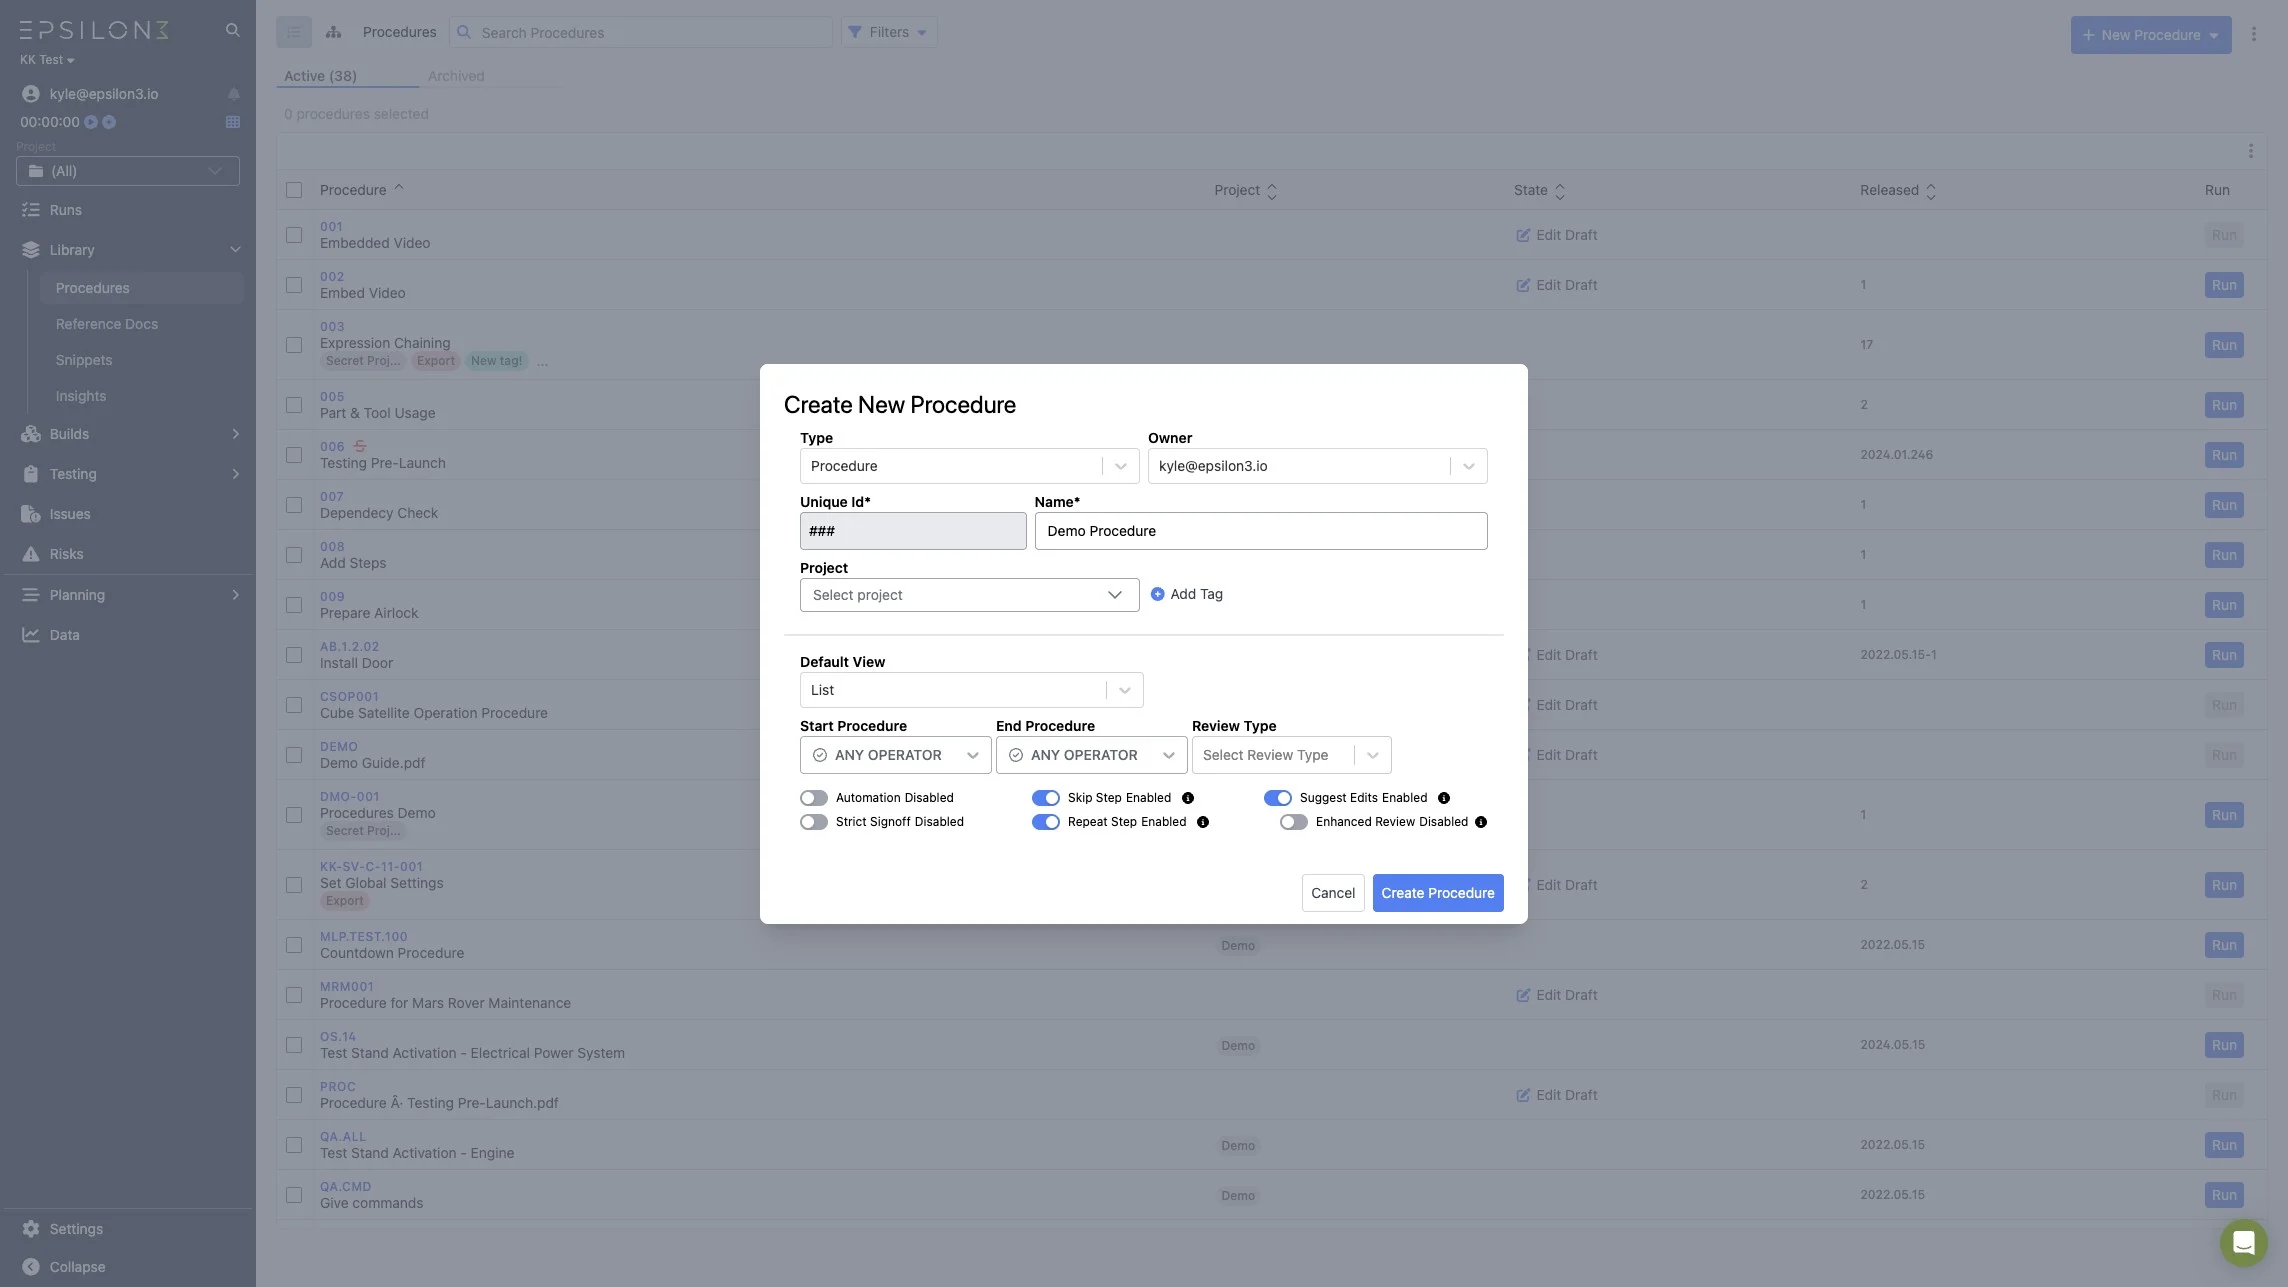
Task: Click the Cancel button
Action: point(1333,893)
